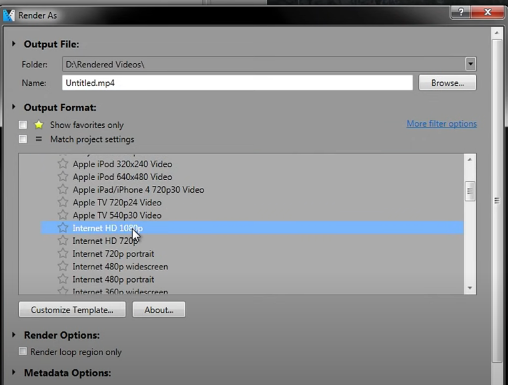The height and width of the screenshot is (385, 508).
Task: Select Apple iPad/iPhone 4 720p30 Video
Action: (x=138, y=190)
